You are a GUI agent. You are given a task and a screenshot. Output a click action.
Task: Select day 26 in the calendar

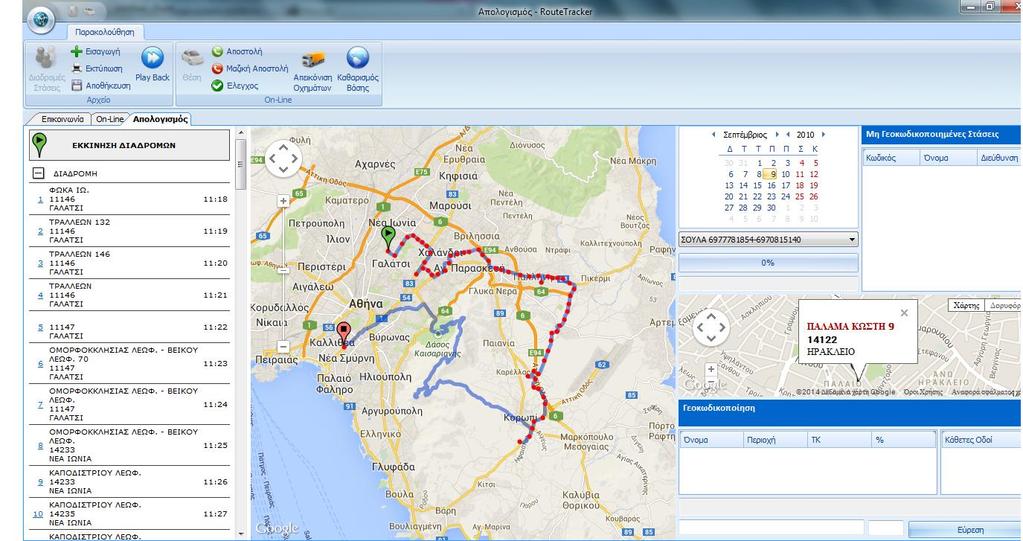(814, 196)
